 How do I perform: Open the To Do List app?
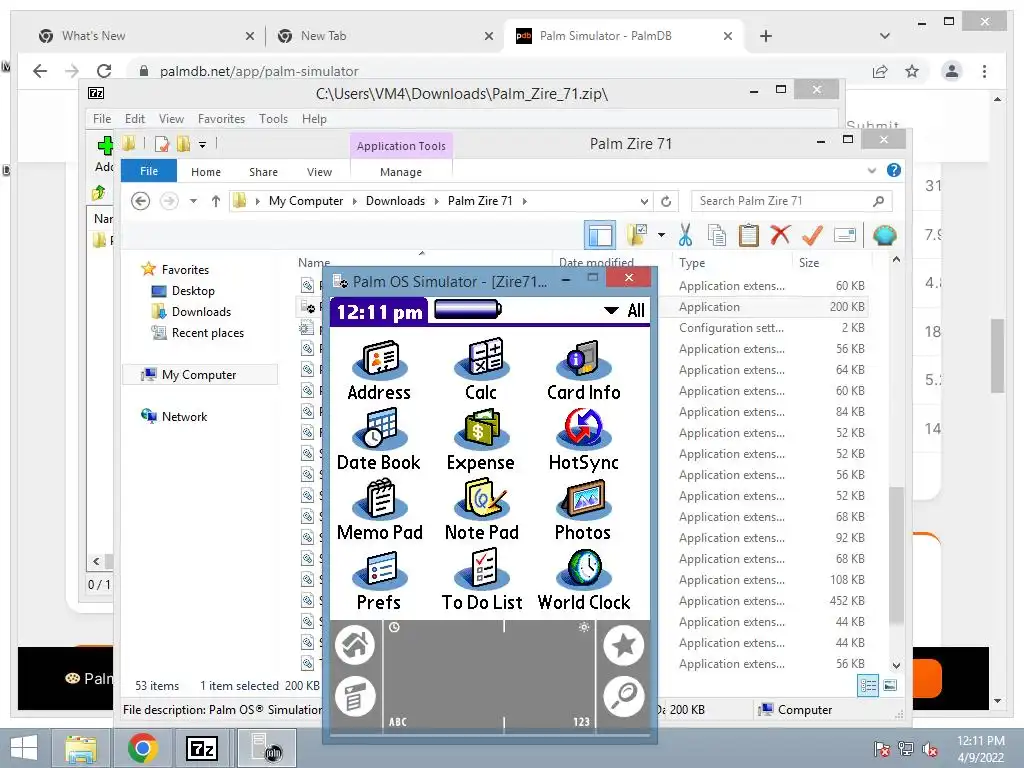pos(482,580)
